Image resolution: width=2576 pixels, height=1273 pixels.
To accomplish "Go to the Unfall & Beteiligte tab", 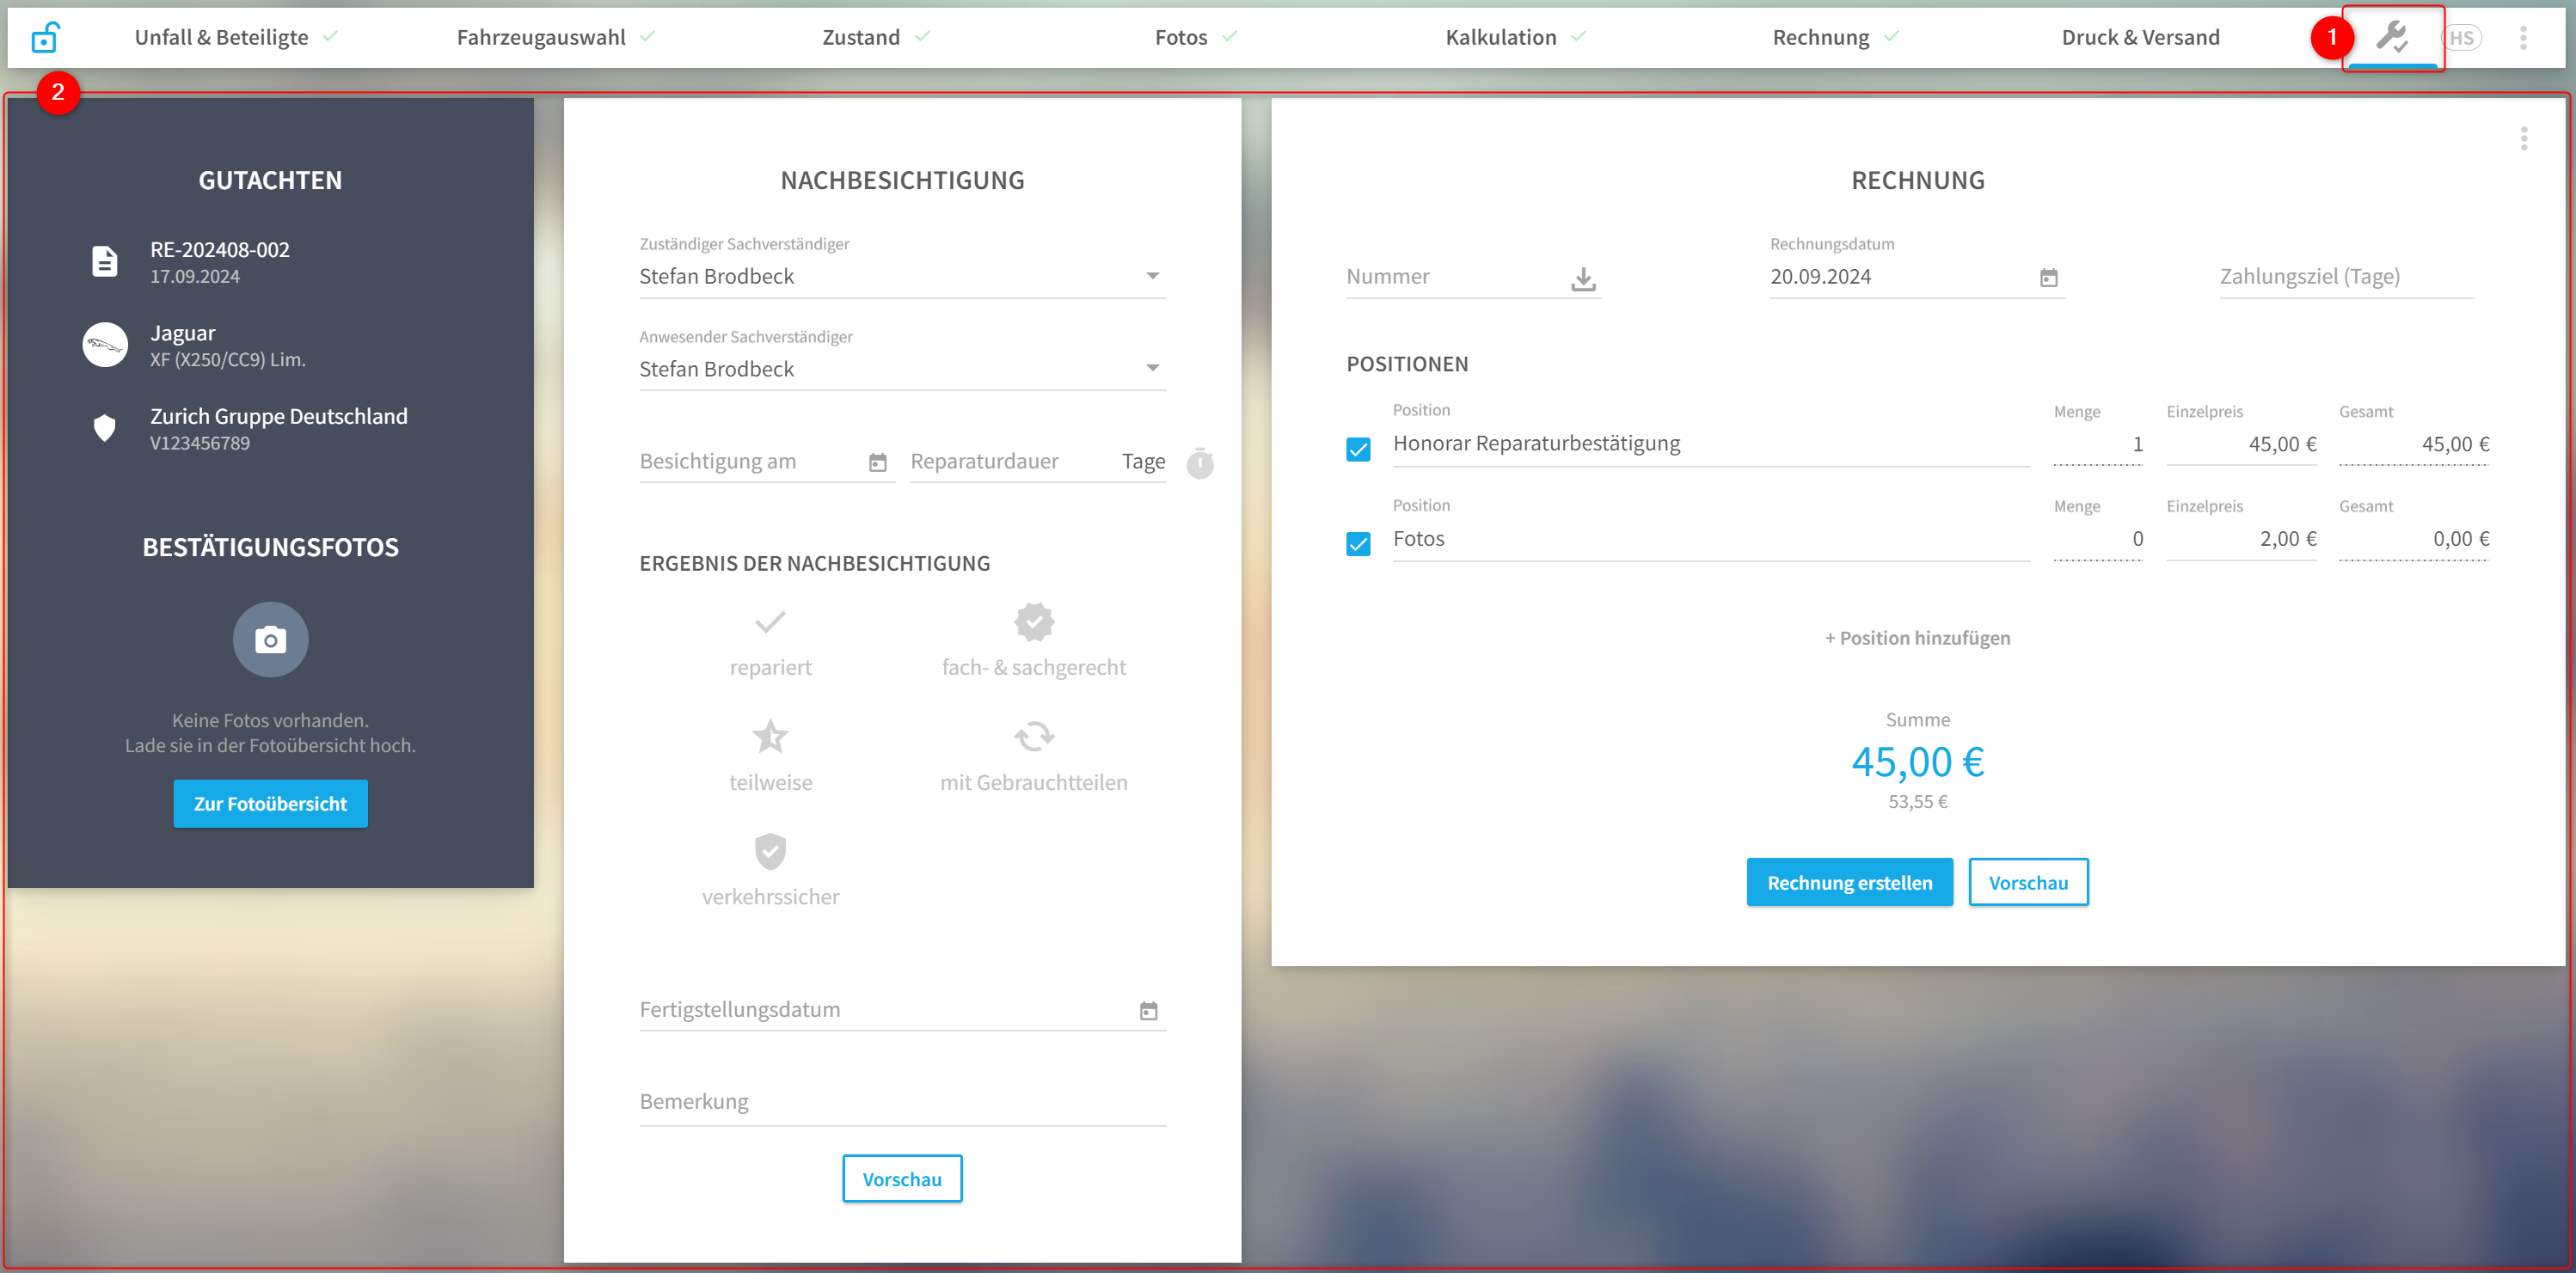I will point(221,38).
